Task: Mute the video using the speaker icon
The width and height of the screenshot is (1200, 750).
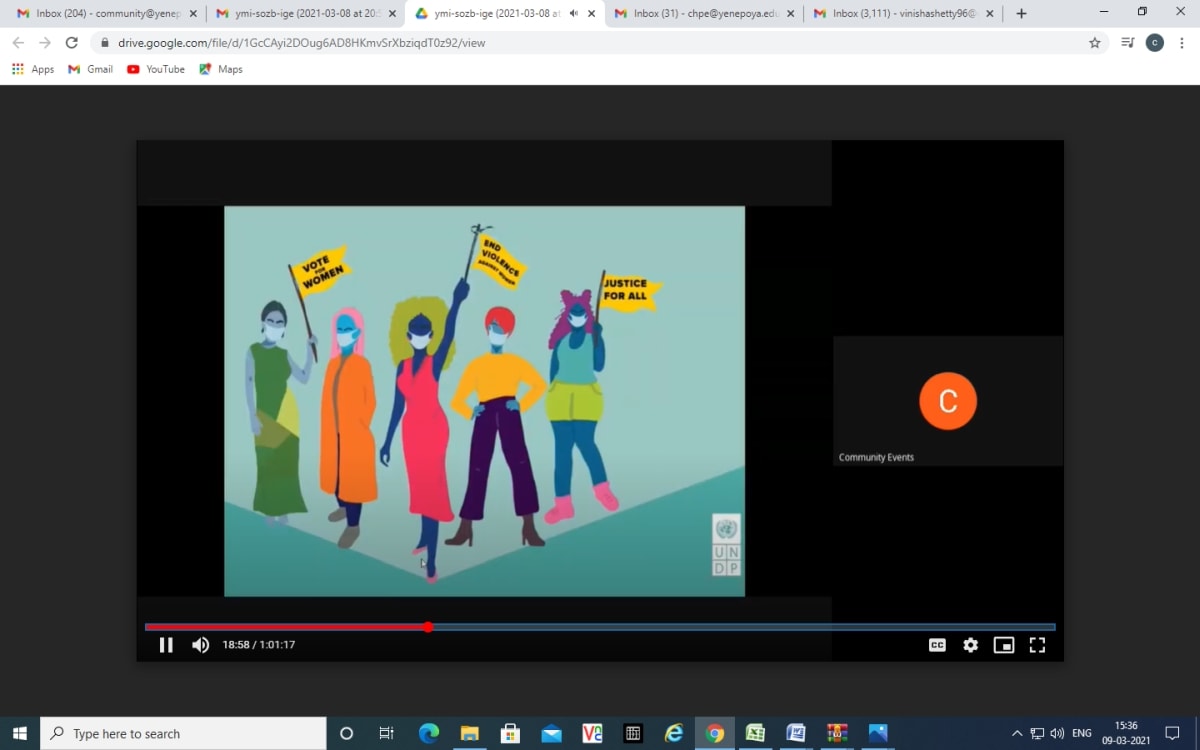Action: point(201,645)
